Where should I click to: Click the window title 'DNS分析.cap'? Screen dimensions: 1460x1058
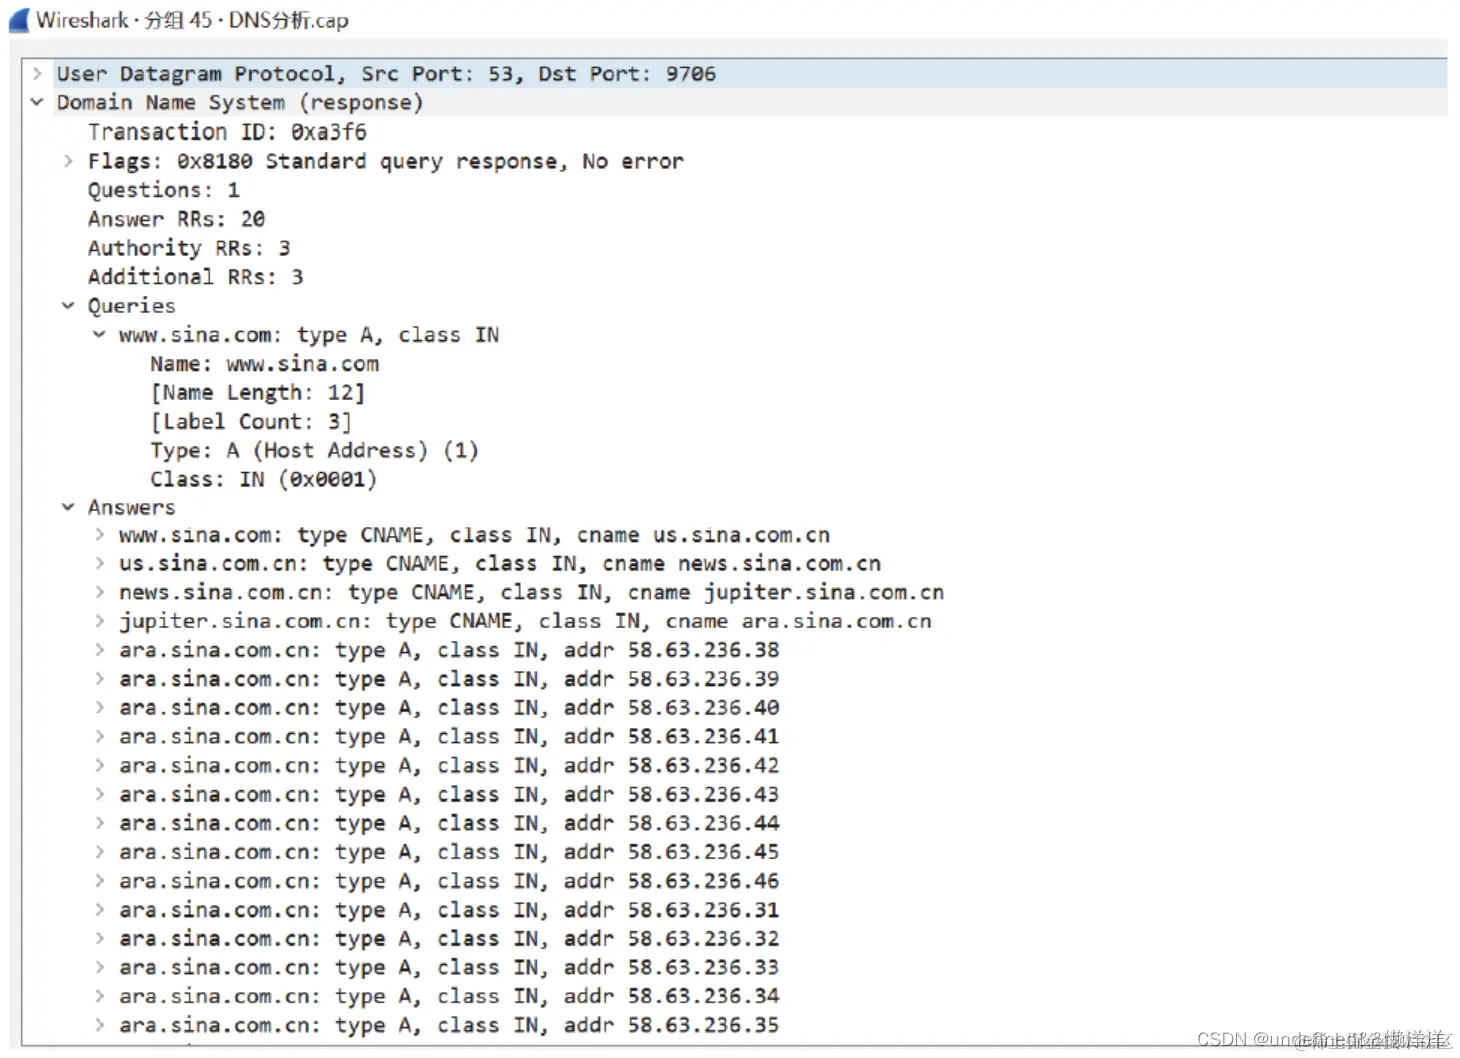click(x=288, y=20)
